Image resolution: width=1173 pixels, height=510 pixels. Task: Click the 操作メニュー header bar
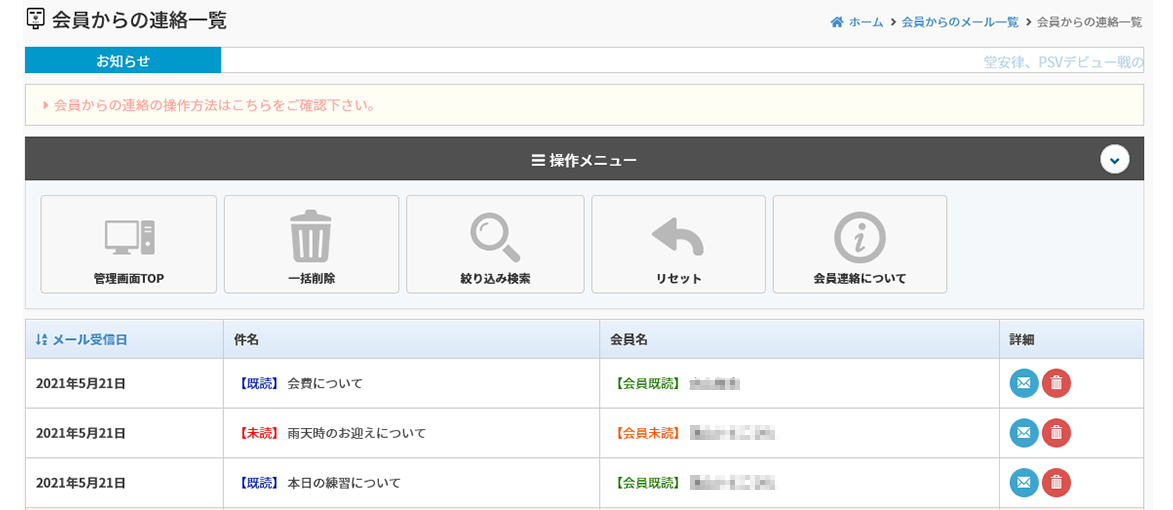click(583, 160)
